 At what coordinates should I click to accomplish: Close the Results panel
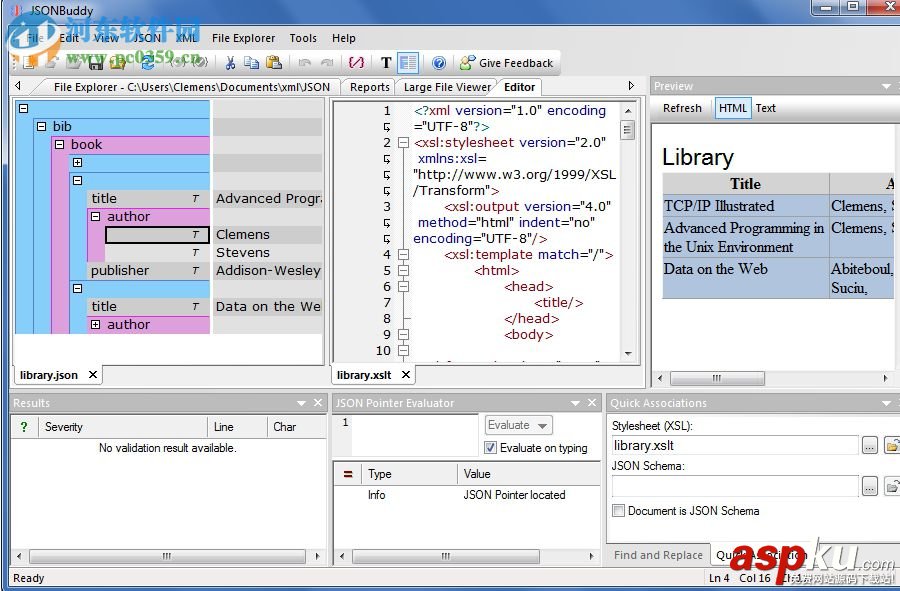pos(317,403)
